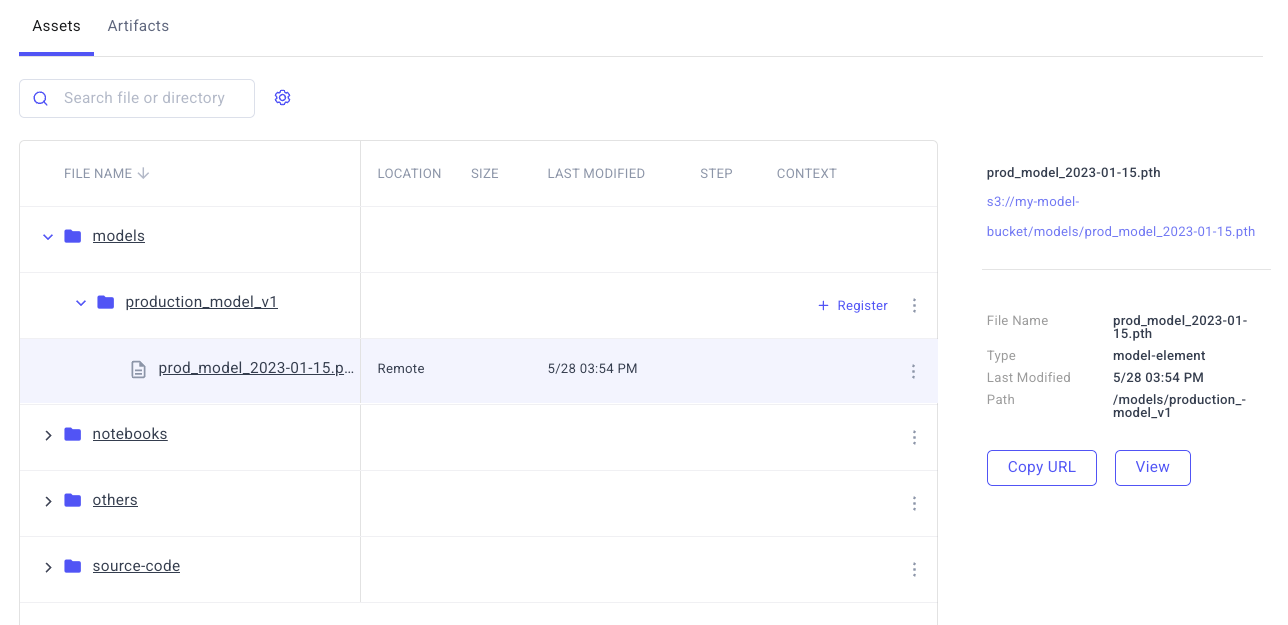Click the source-code folder icon
1288x625 pixels.
[x=72, y=565]
